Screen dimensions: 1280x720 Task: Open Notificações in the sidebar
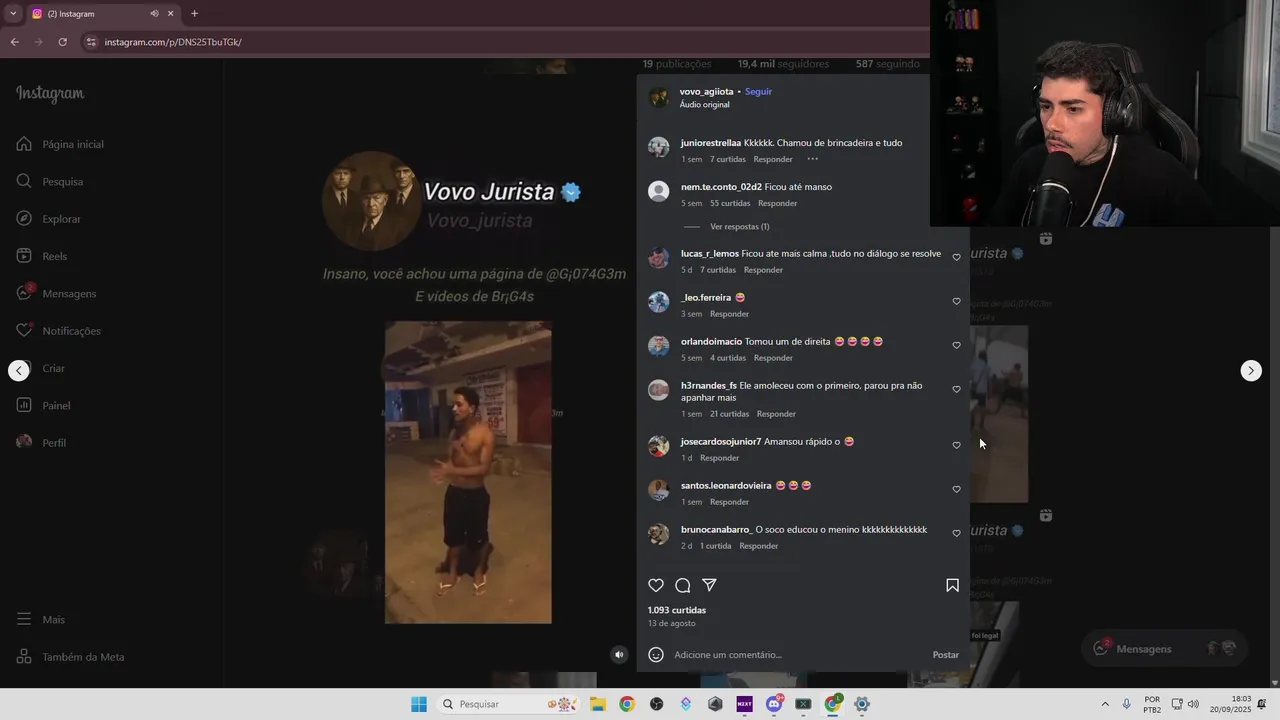pyautogui.click(x=58, y=331)
